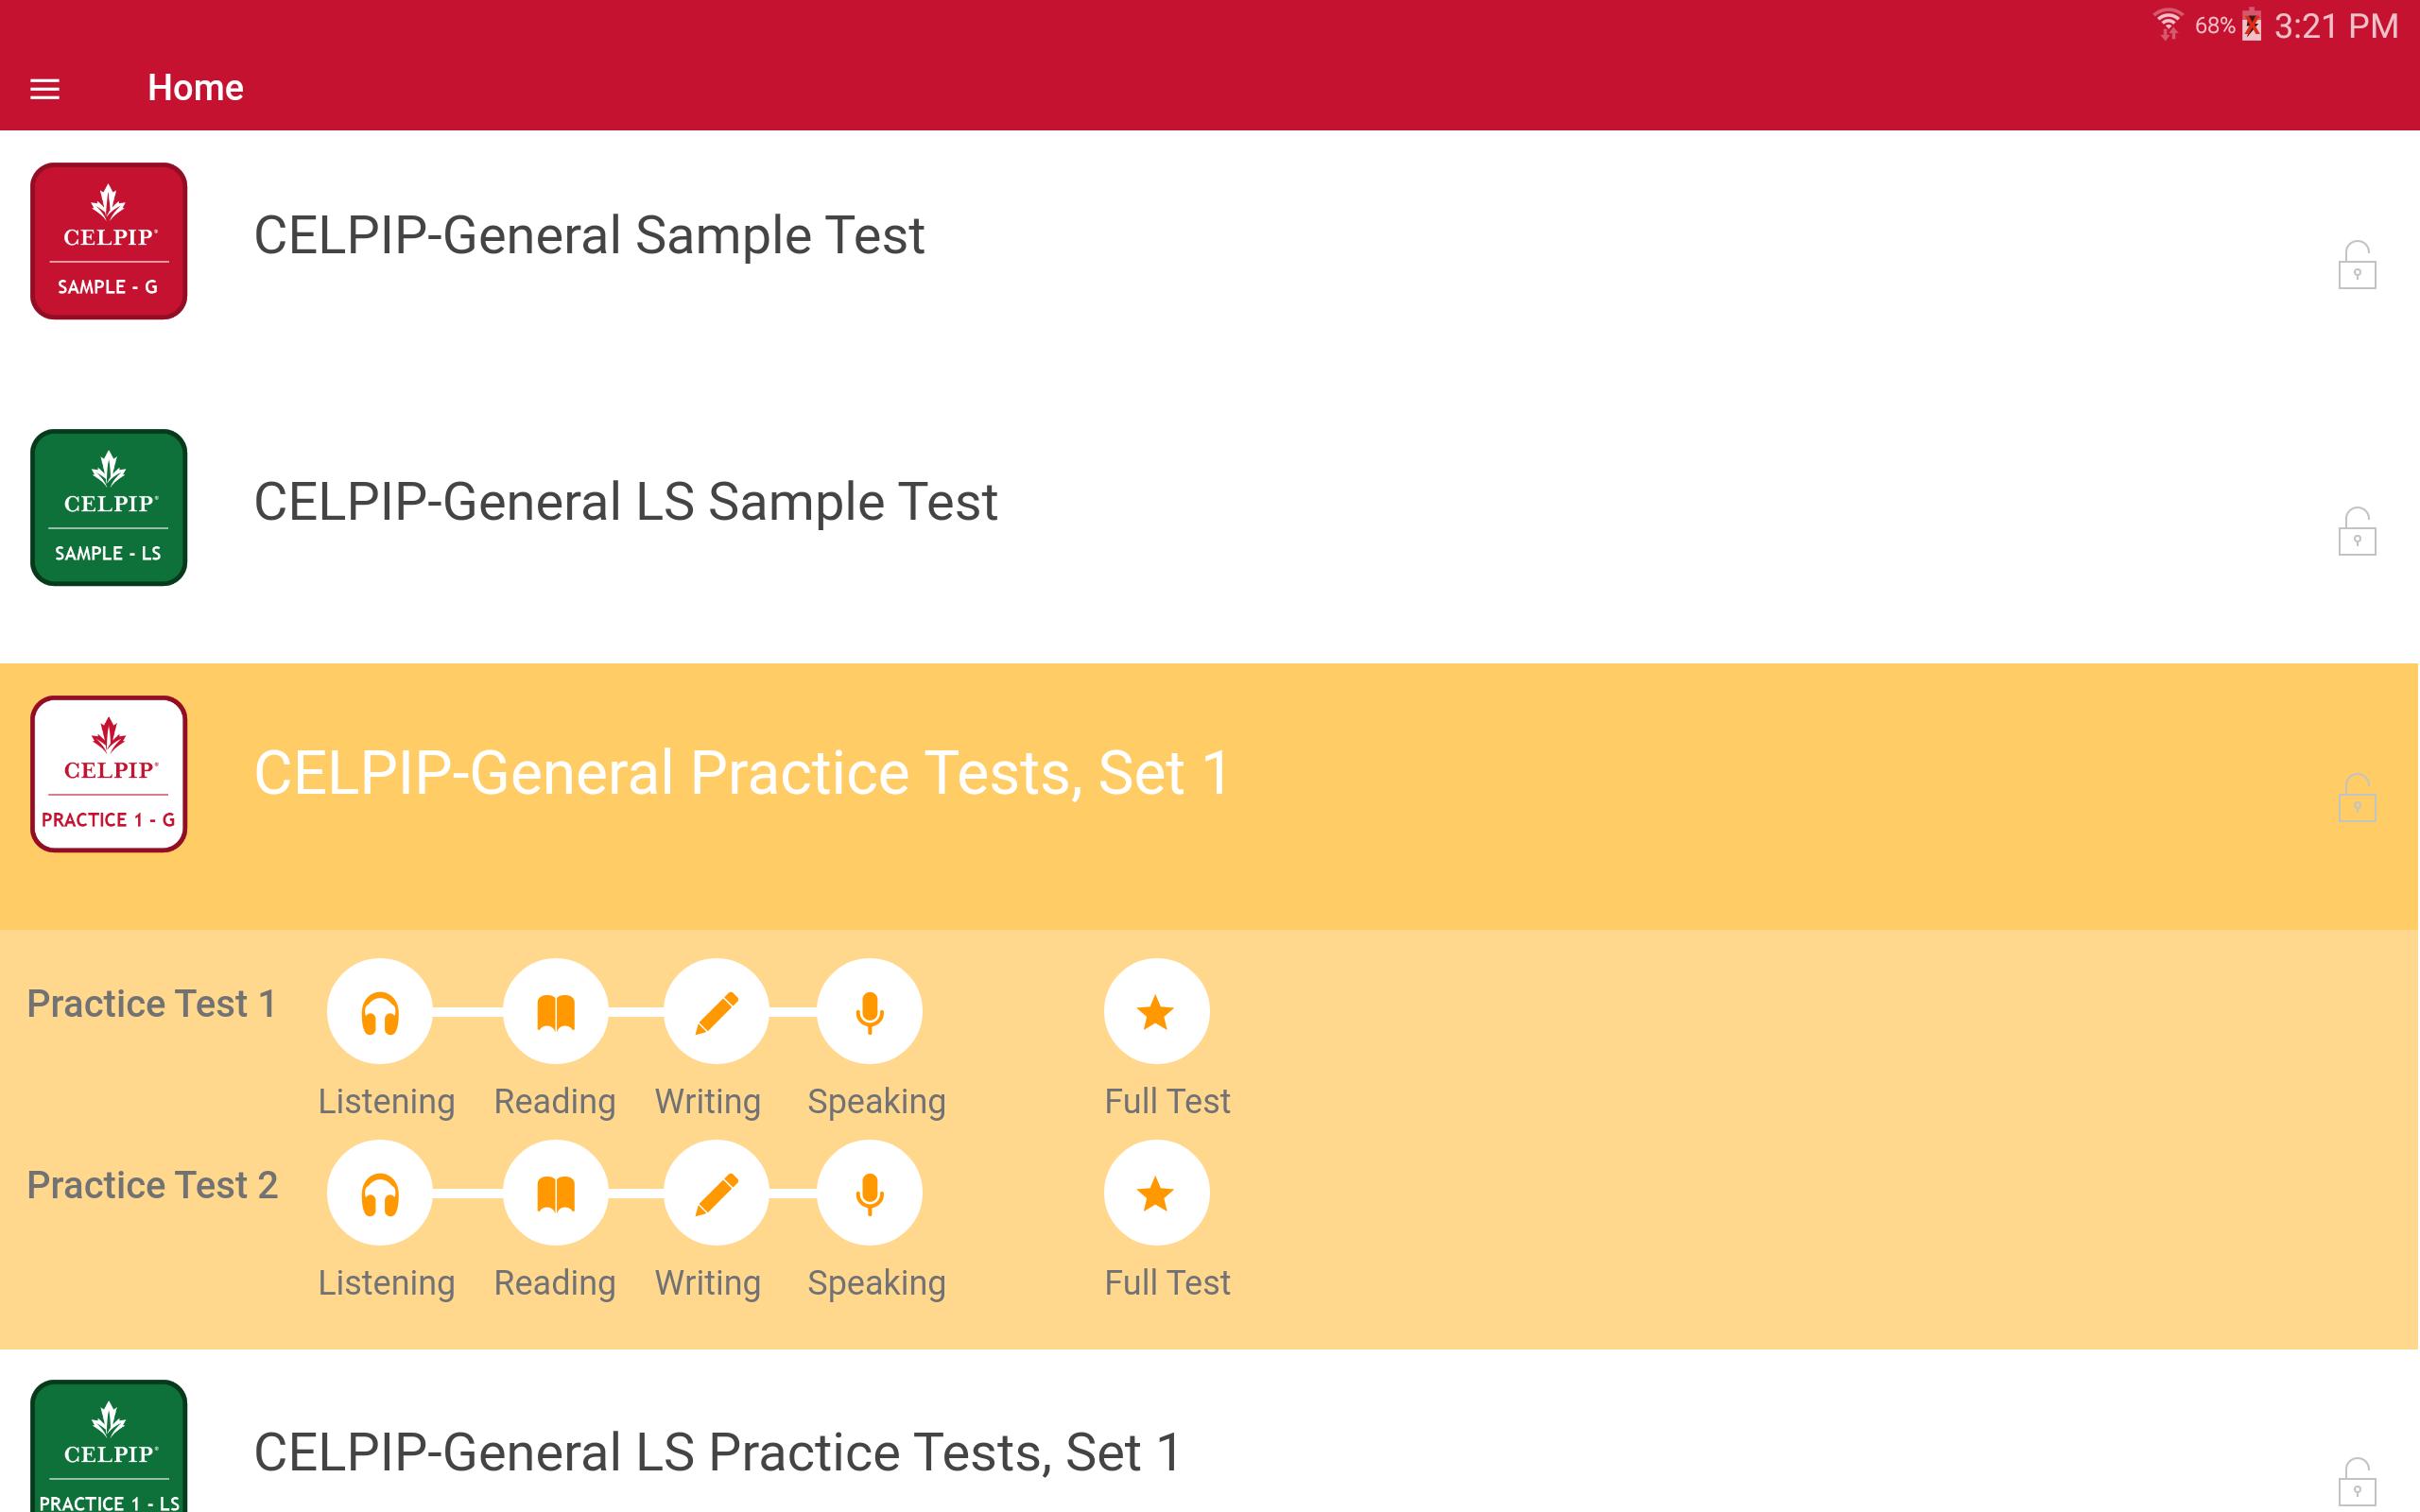Expand CELPIP-General LS Practice Tests, Set 1
2420x1512 pixels.
coord(717,1453)
